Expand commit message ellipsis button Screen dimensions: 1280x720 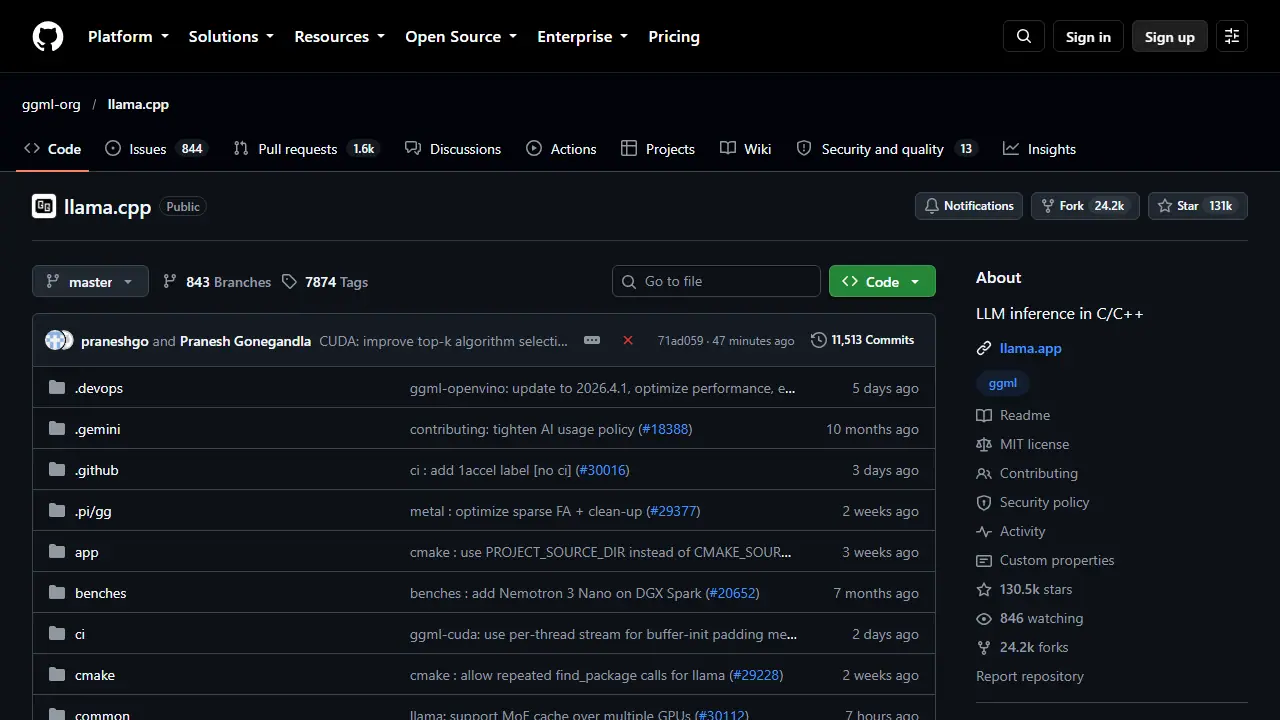[592, 341]
